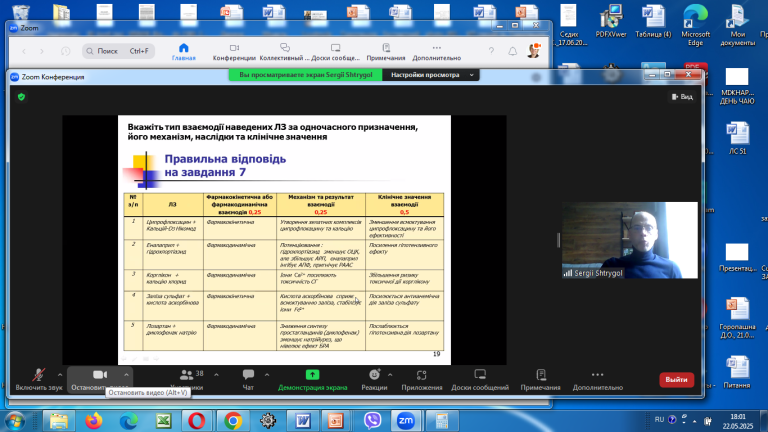Open Таблица (4) desktop document
768x432 pixels.
[653, 21]
